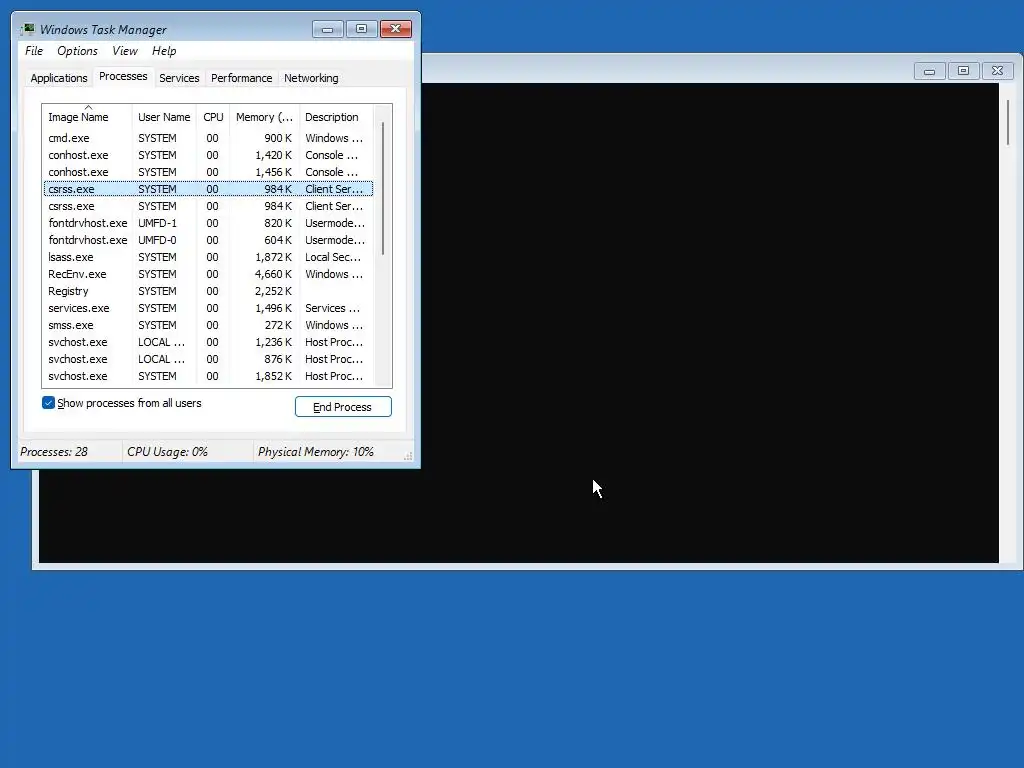Click the CPU Usage: 0% status entry

(x=167, y=452)
